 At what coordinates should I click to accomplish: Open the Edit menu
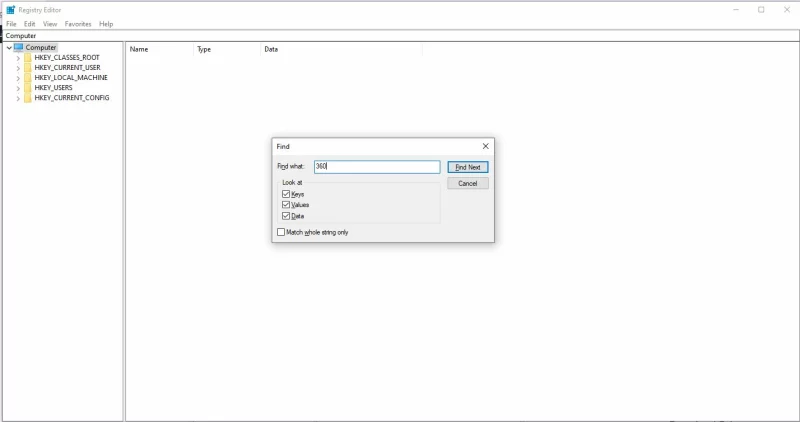[x=30, y=24]
